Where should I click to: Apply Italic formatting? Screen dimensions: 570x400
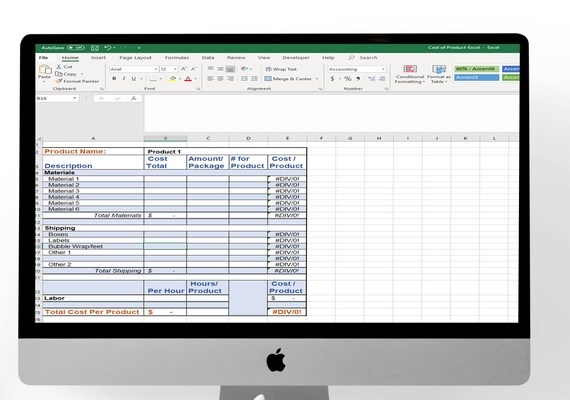tap(124, 79)
